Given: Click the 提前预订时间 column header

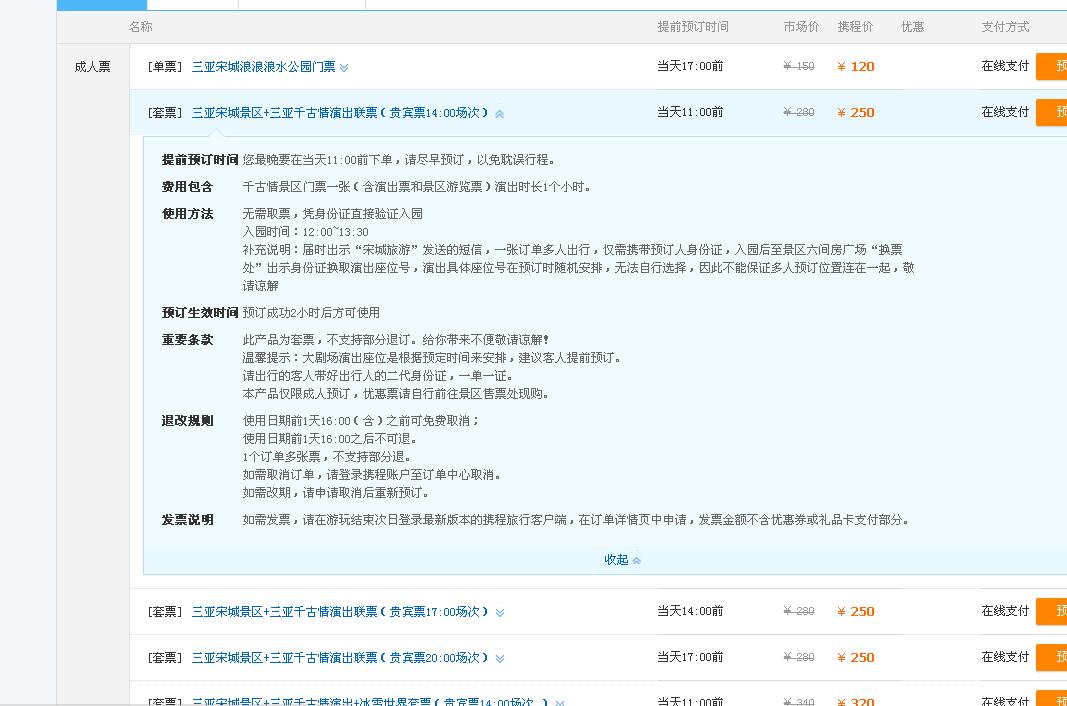Looking at the screenshot, I should pyautogui.click(x=693, y=27).
